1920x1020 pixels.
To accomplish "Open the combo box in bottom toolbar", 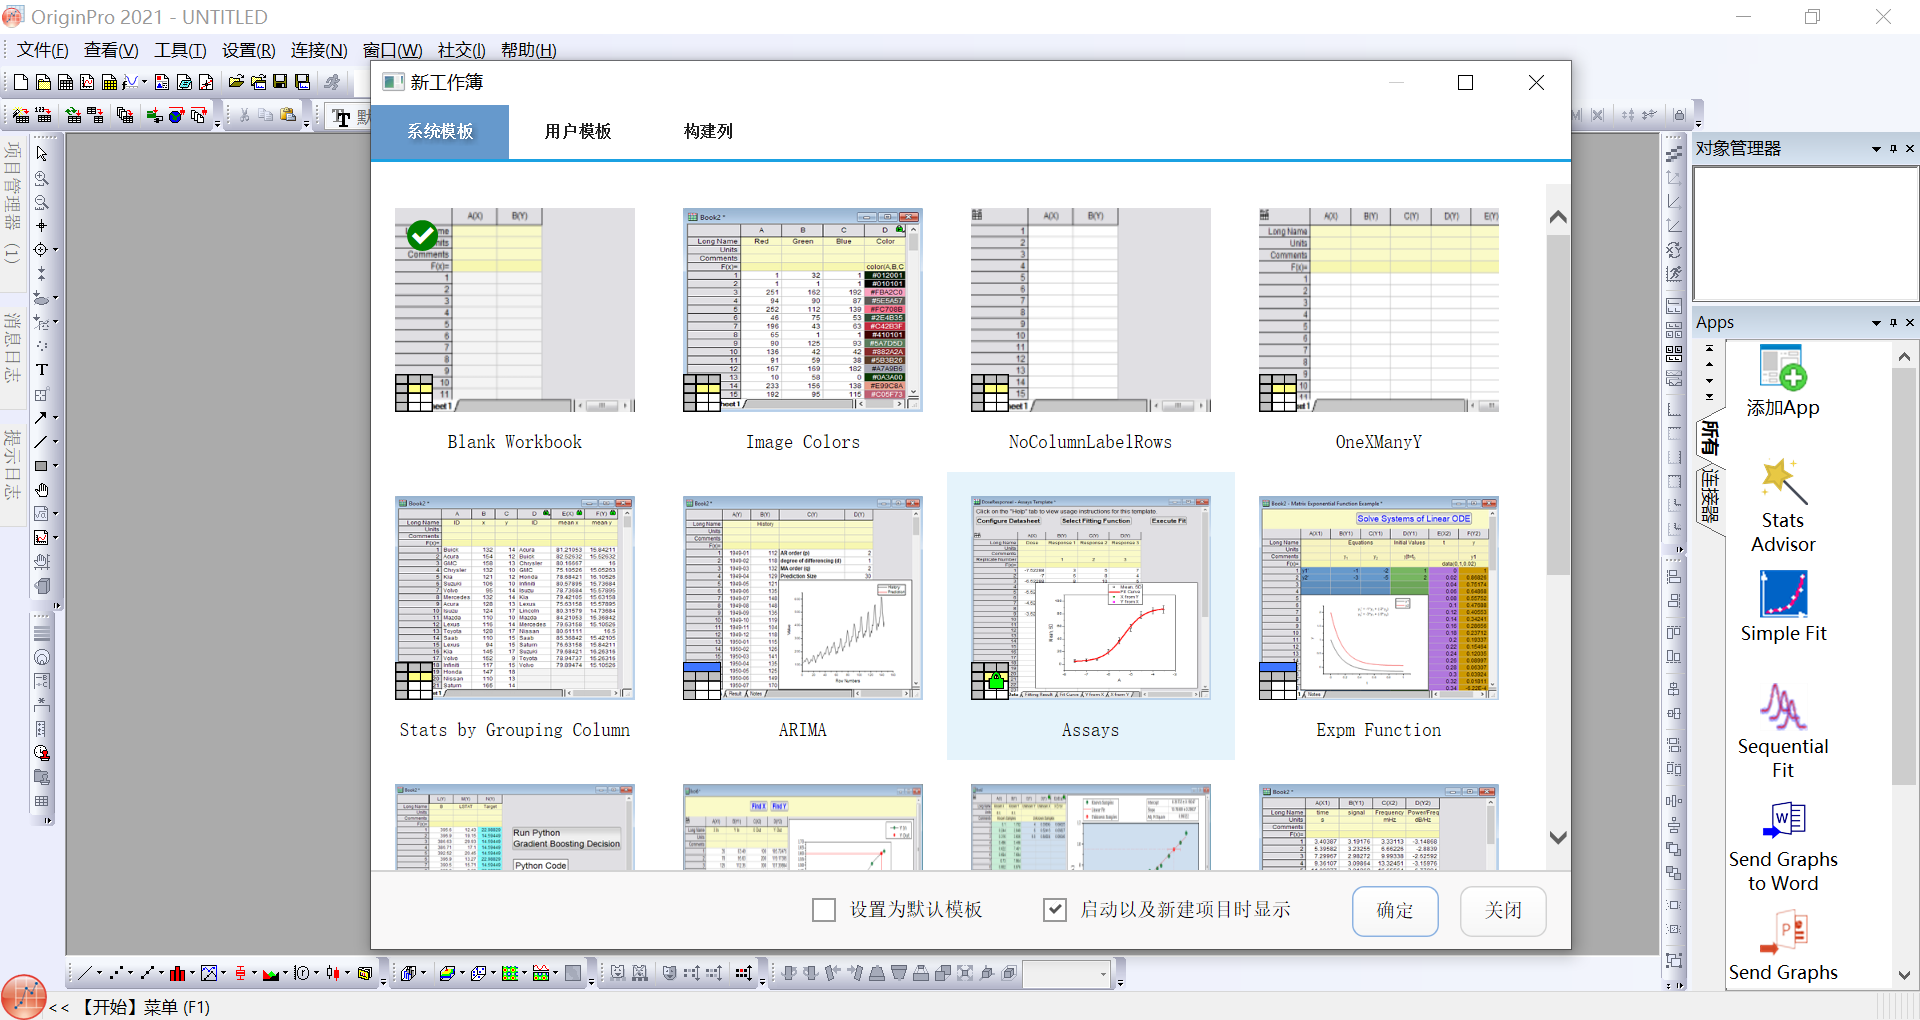I will 1067,973.
